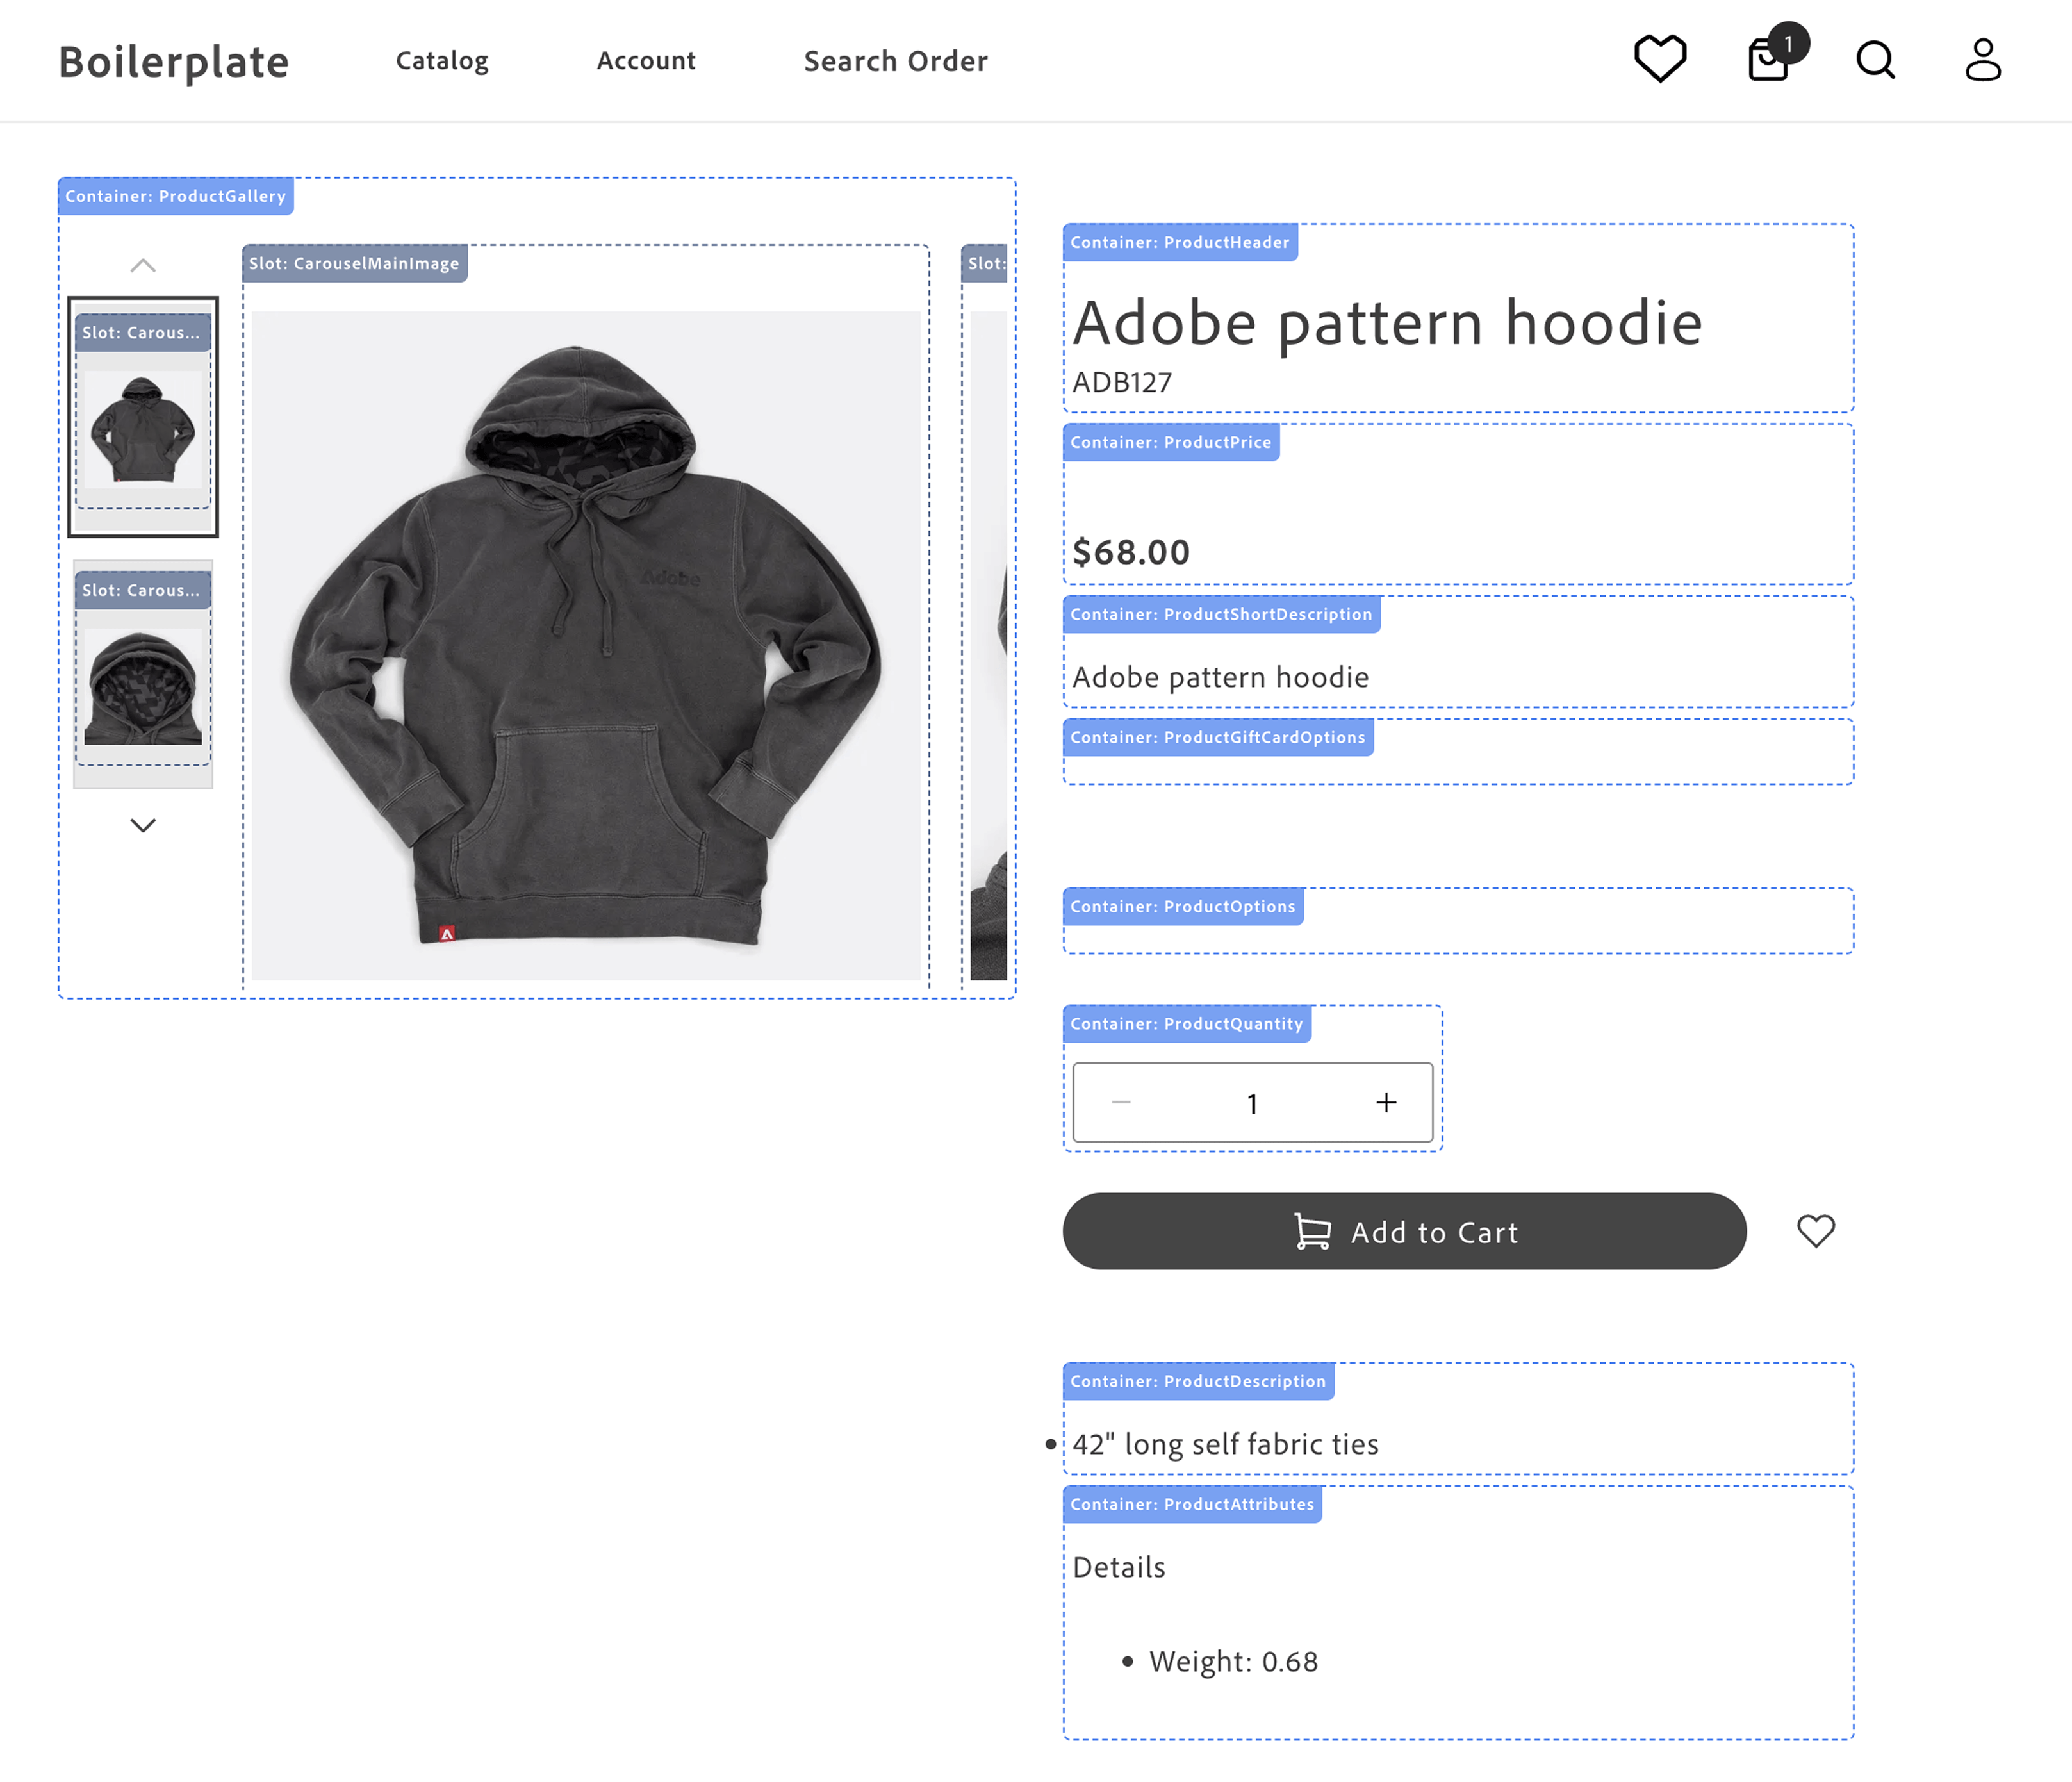Image resolution: width=2072 pixels, height=1782 pixels.
Task: Open the search magnifier icon
Action: [x=1875, y=60]
